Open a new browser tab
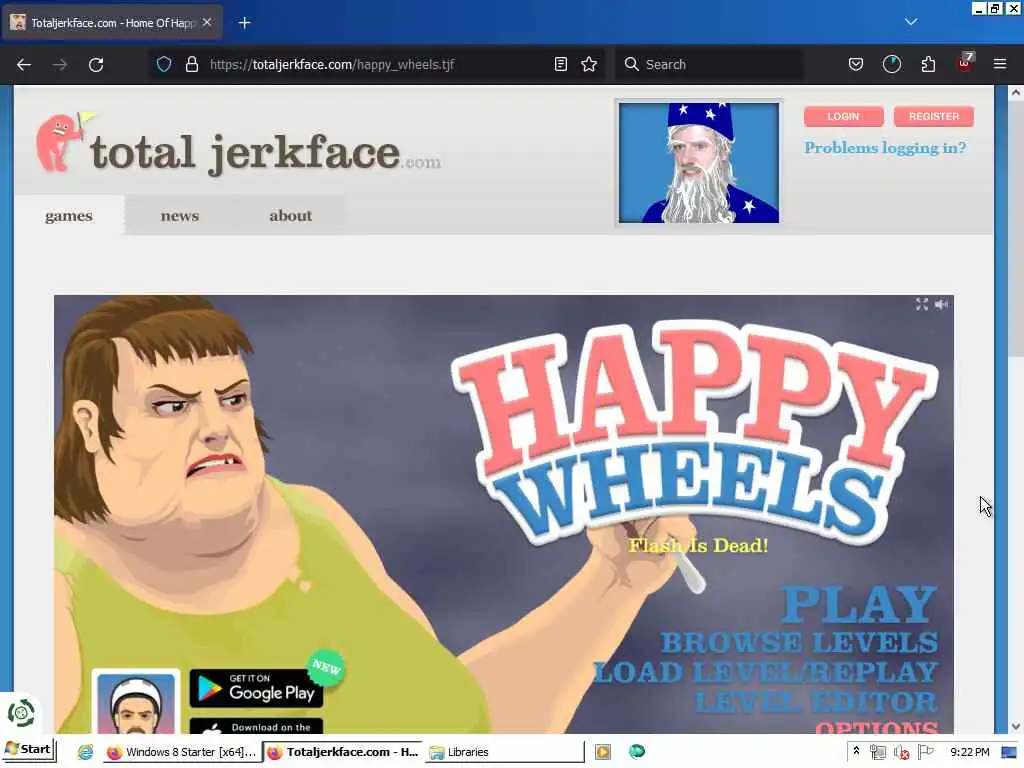This screenshot has height=768, width=1024. click(244, 23)
